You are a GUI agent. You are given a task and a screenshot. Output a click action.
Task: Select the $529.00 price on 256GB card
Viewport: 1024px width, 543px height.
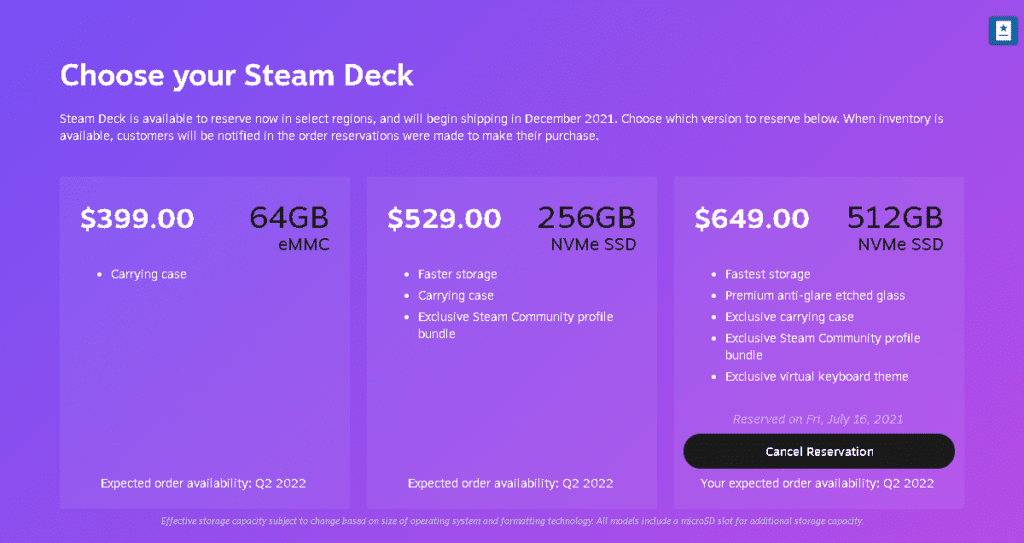pos(444,218)
